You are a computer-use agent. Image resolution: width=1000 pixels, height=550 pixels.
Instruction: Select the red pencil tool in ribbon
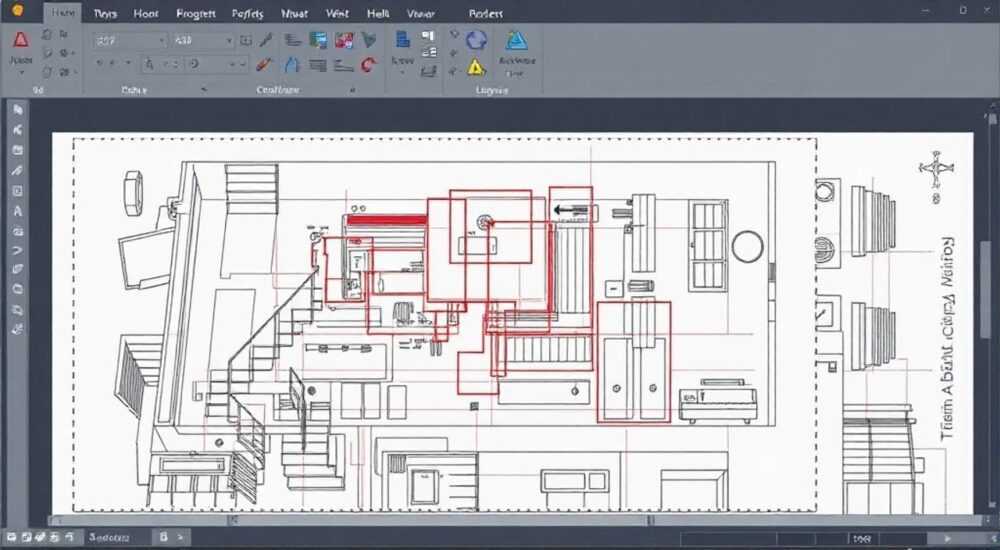[x=265, y=64]
